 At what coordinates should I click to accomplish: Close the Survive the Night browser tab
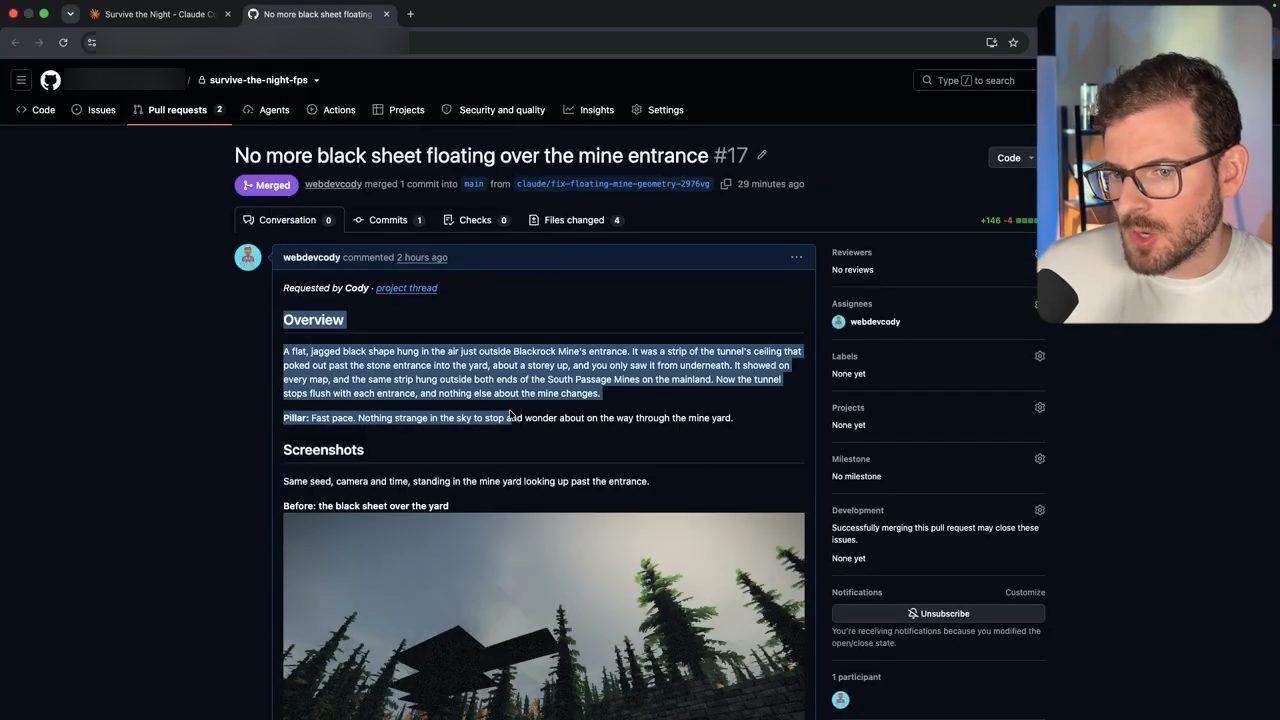(228, 14)
